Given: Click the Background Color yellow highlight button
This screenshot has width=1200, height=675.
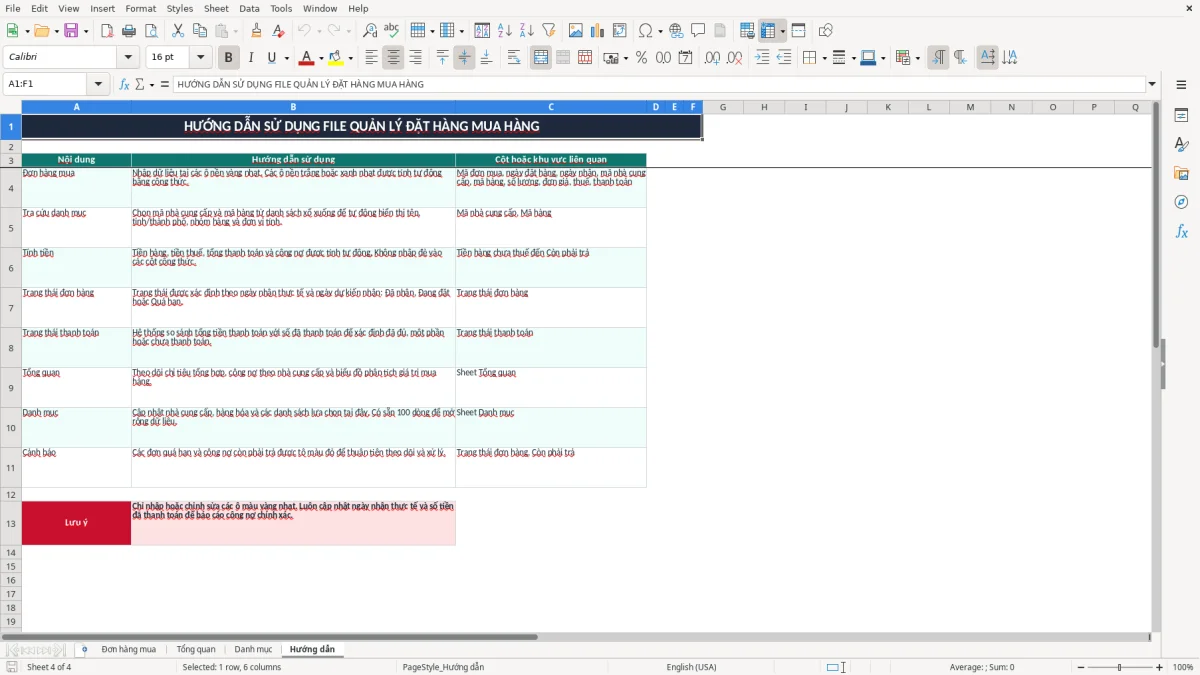Looking at the screenshot, I should tap(335, 58).
